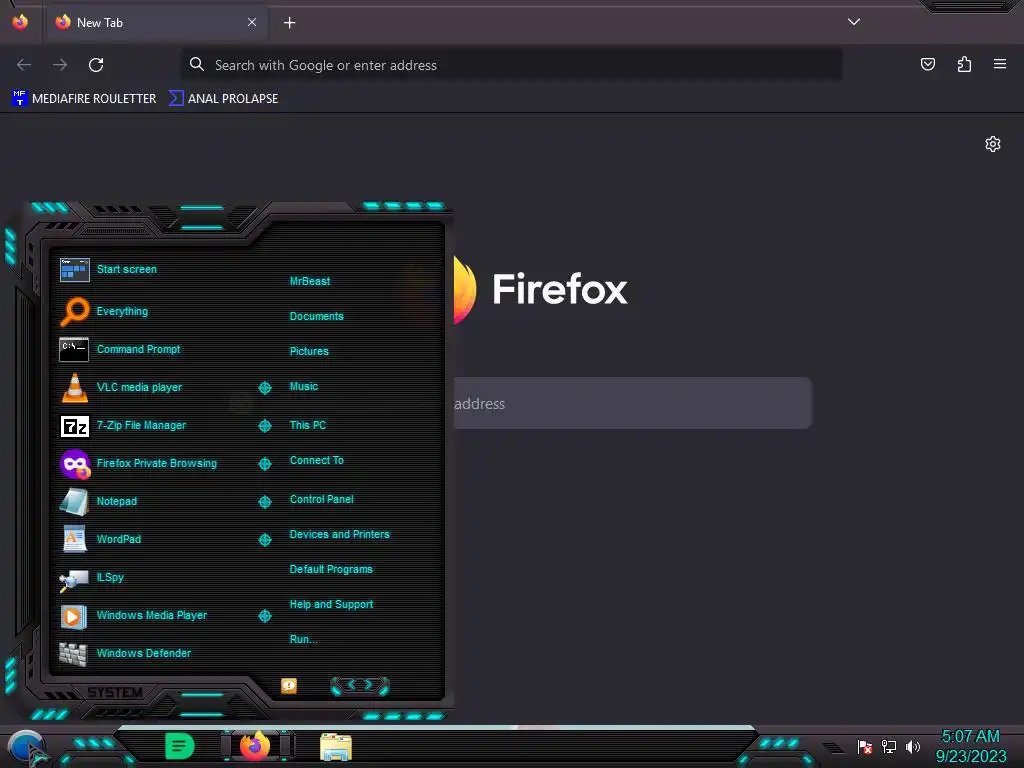
Task: Personalize new tab gear icon
Action: (x=993, y=144)
